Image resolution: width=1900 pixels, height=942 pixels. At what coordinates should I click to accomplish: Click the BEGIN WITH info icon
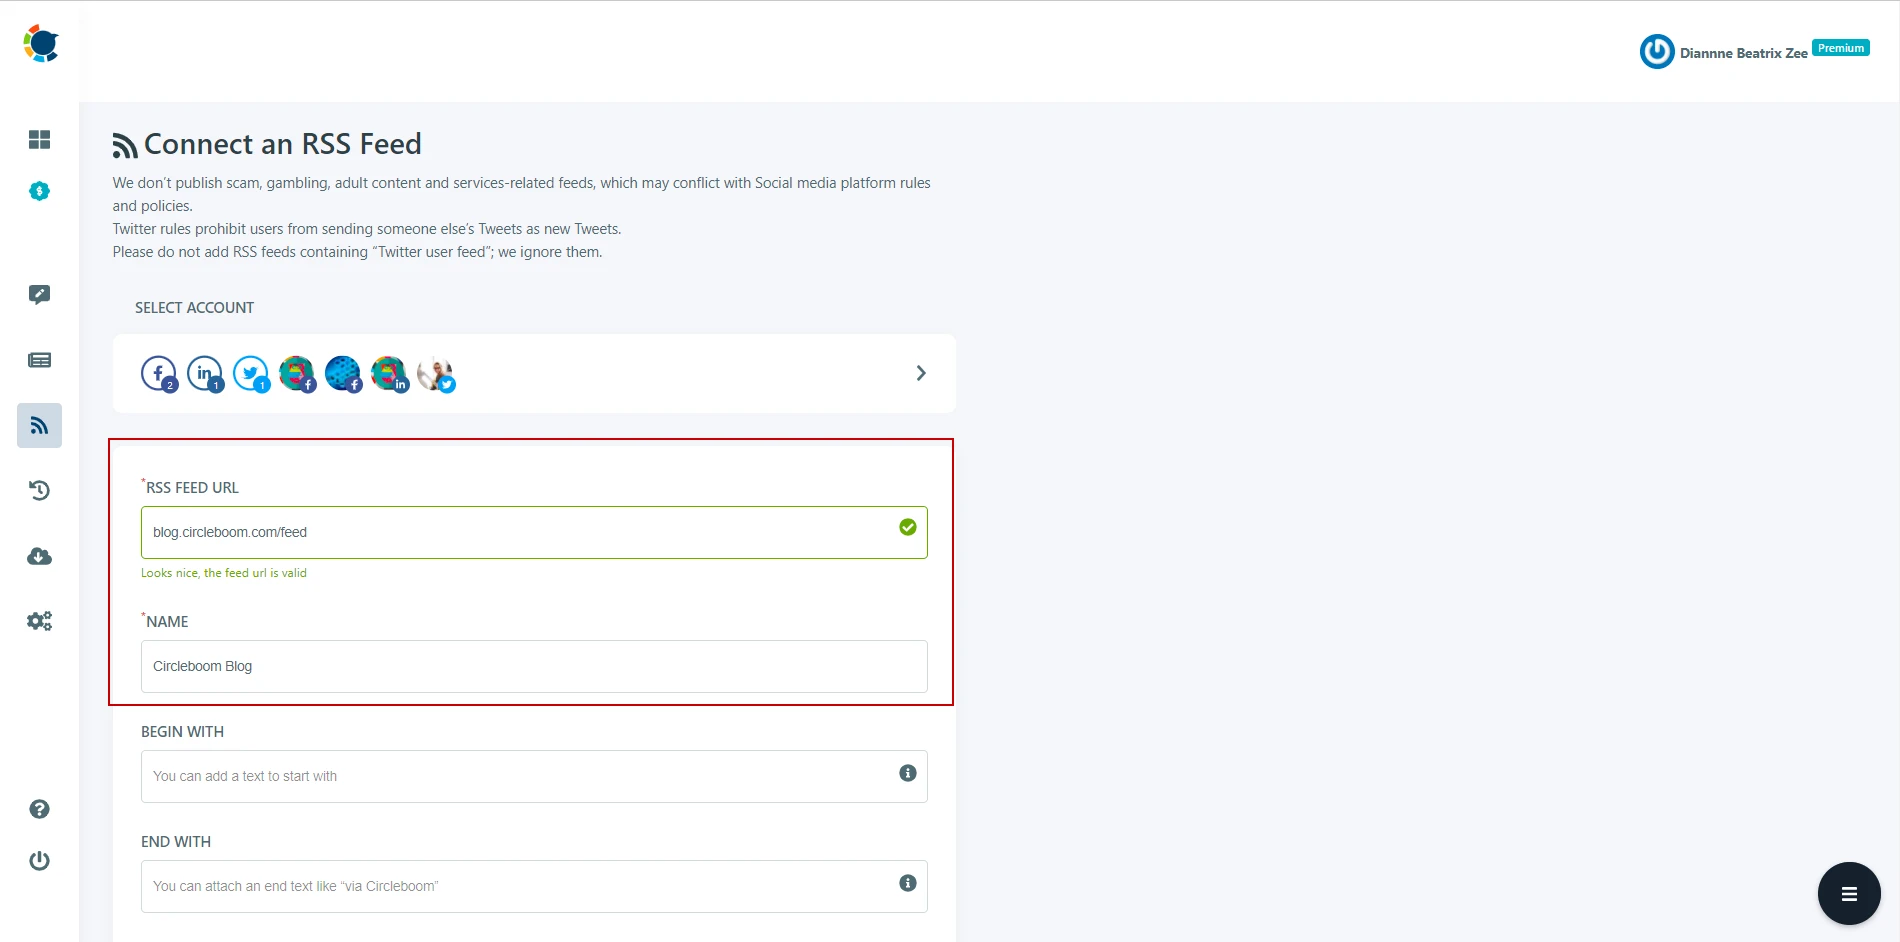point(908,773)
